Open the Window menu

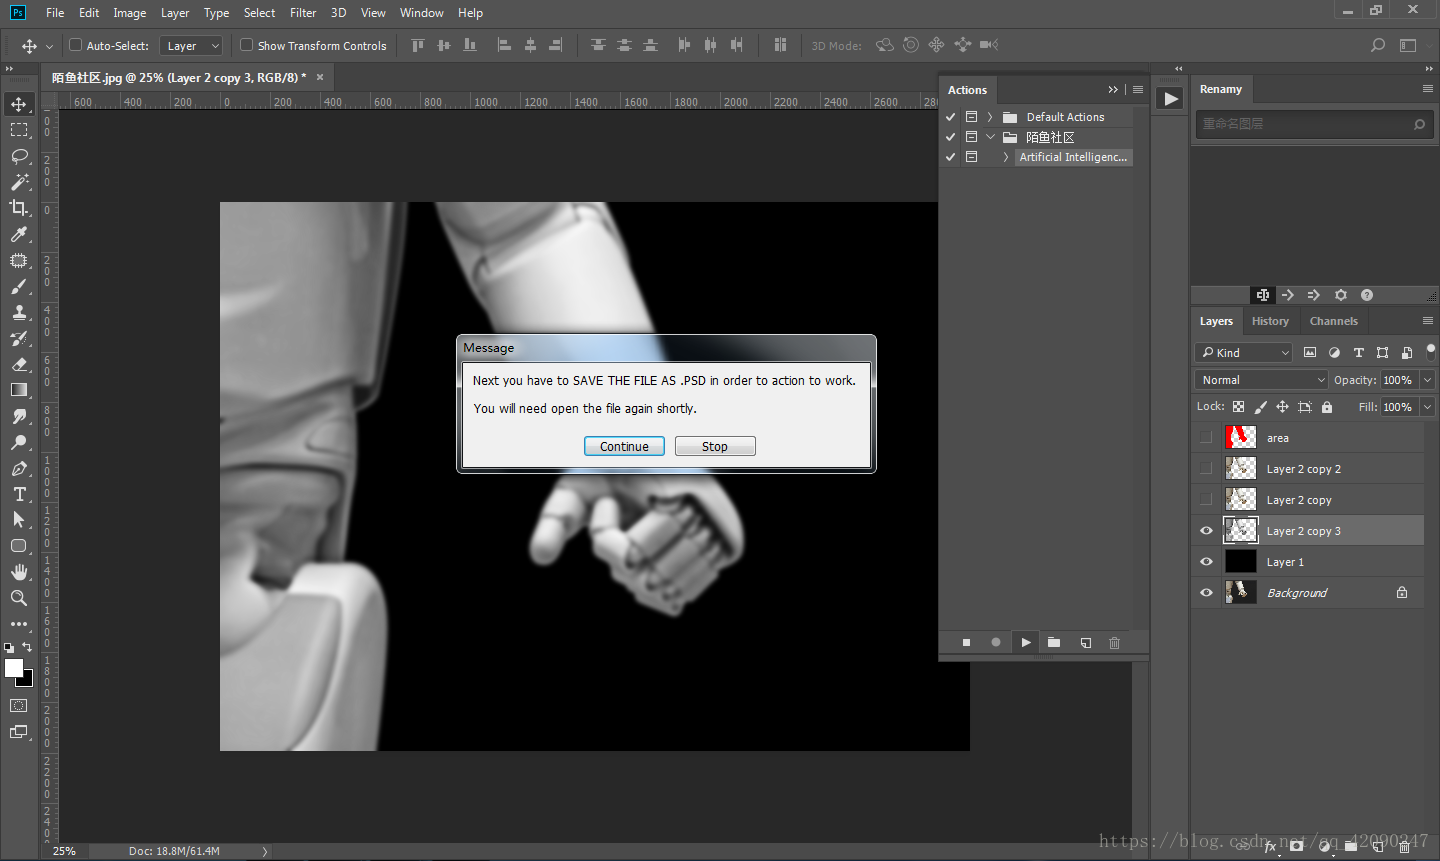(421, 13)
